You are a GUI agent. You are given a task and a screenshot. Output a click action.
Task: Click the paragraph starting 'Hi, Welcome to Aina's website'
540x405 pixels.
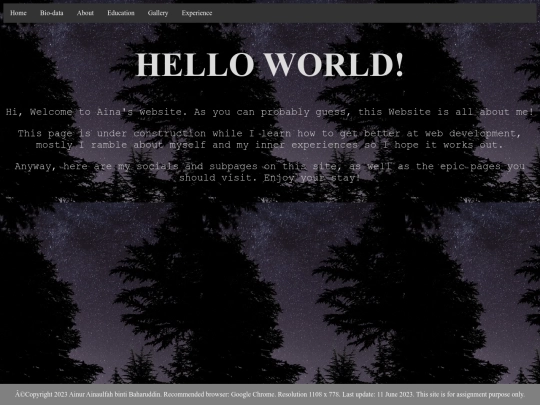[270, 112]
